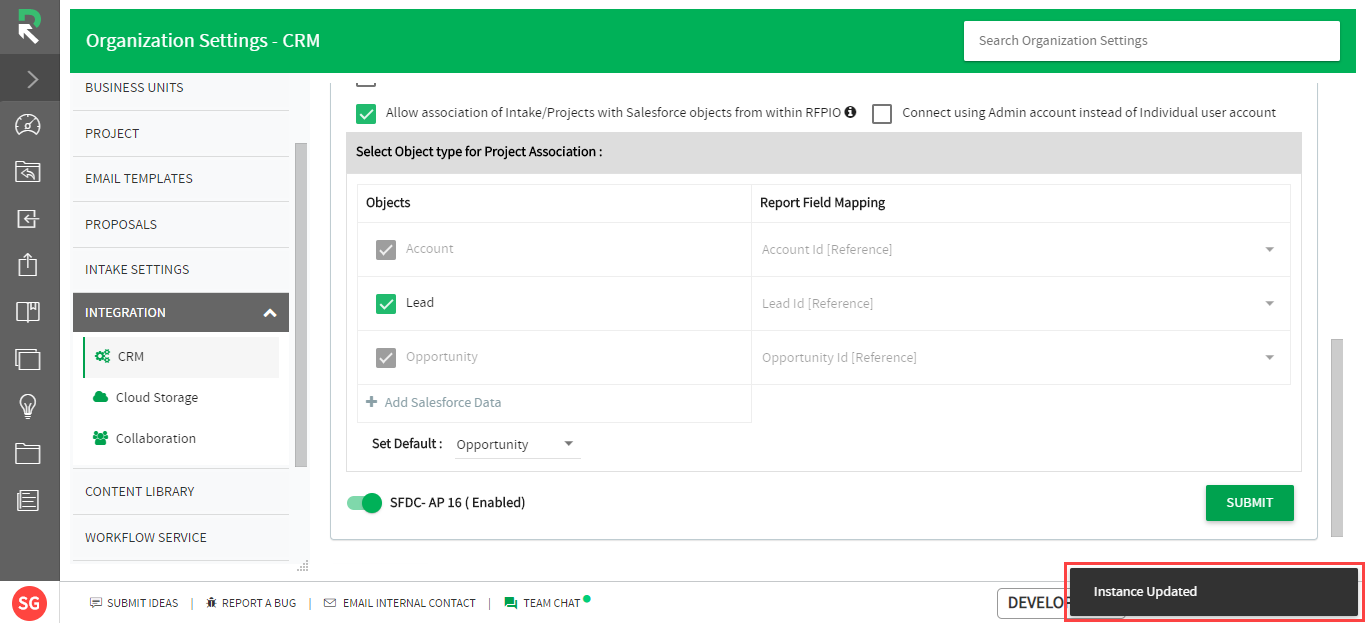The image size is (1365, 623).
Task: Click the Submit Ideas link
Action: click(x=143, y=603)
